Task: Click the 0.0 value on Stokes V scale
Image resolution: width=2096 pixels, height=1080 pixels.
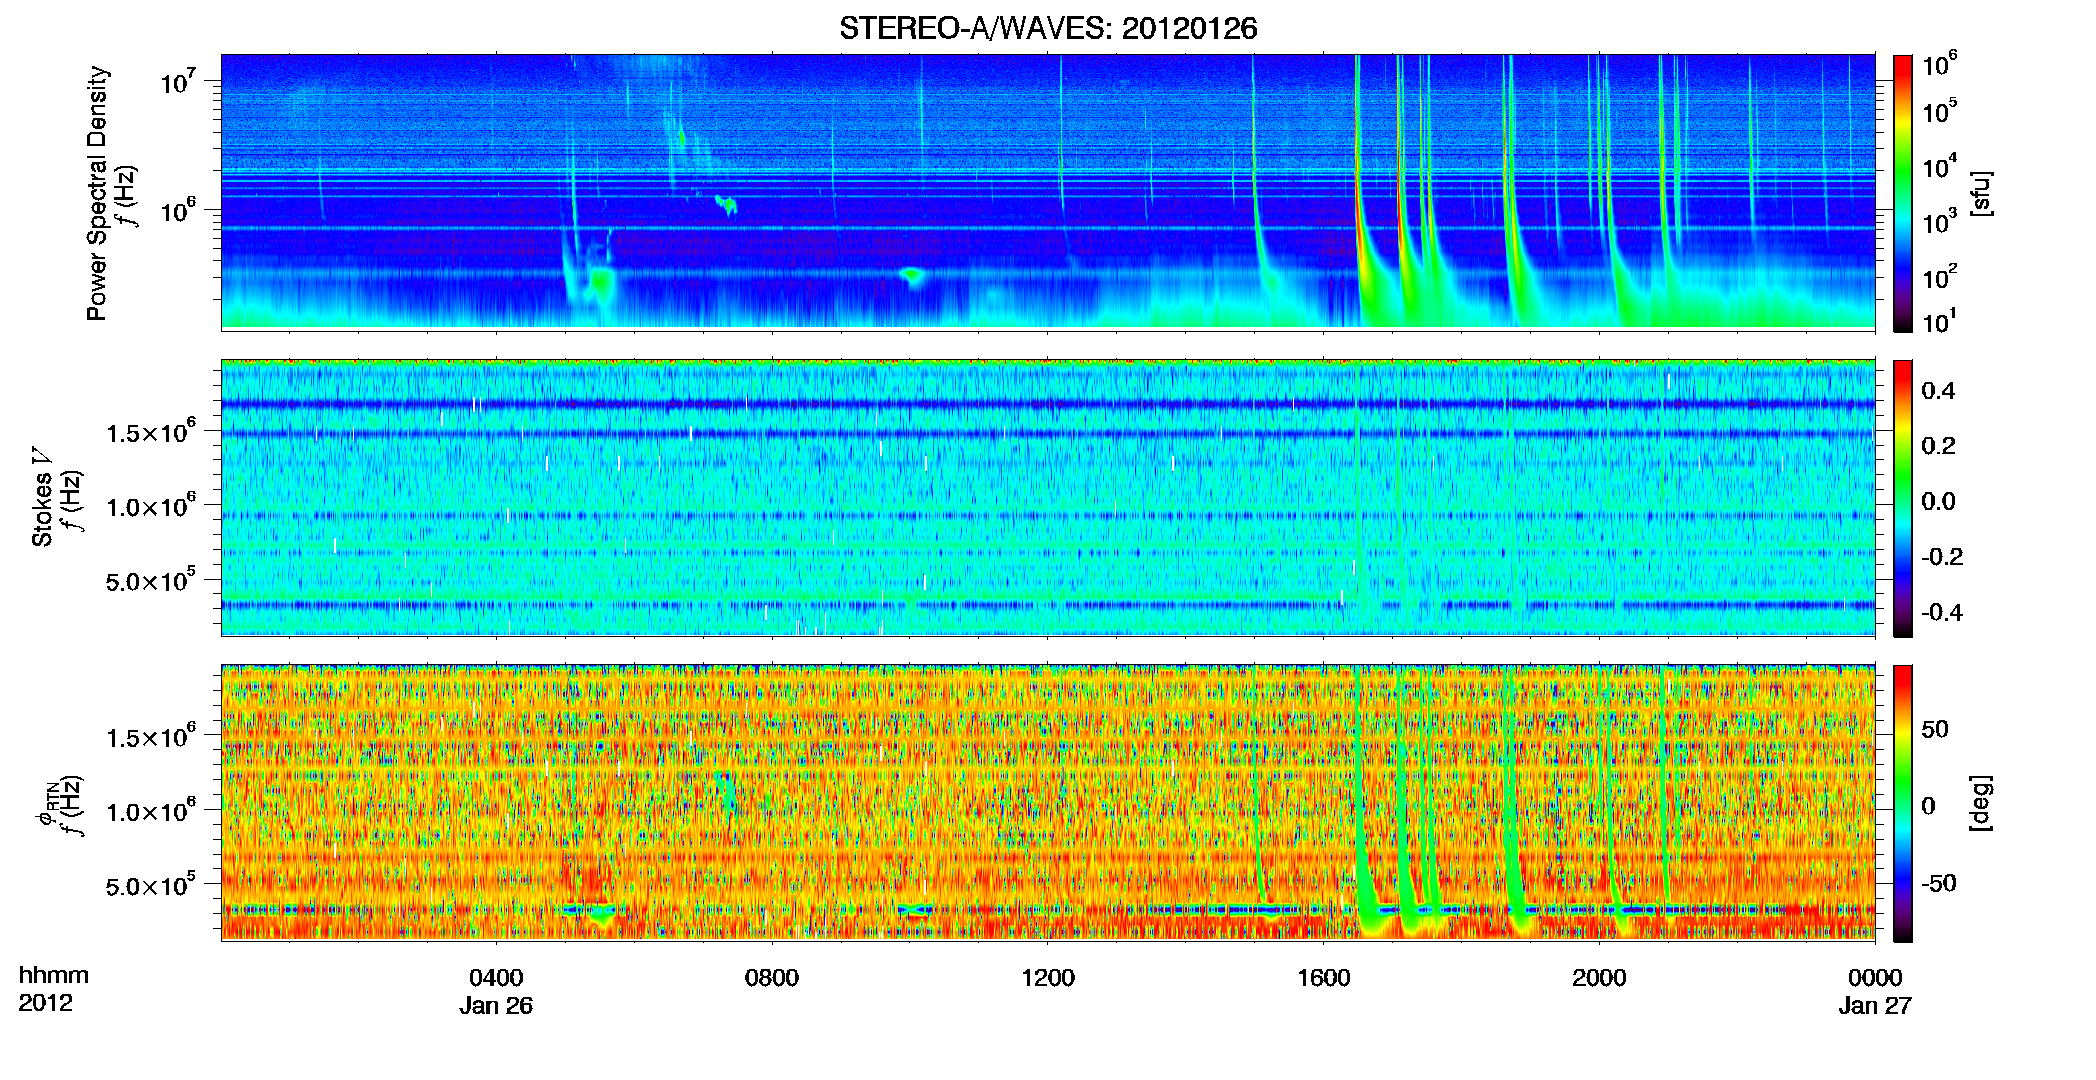Action: click(1938, 502)
